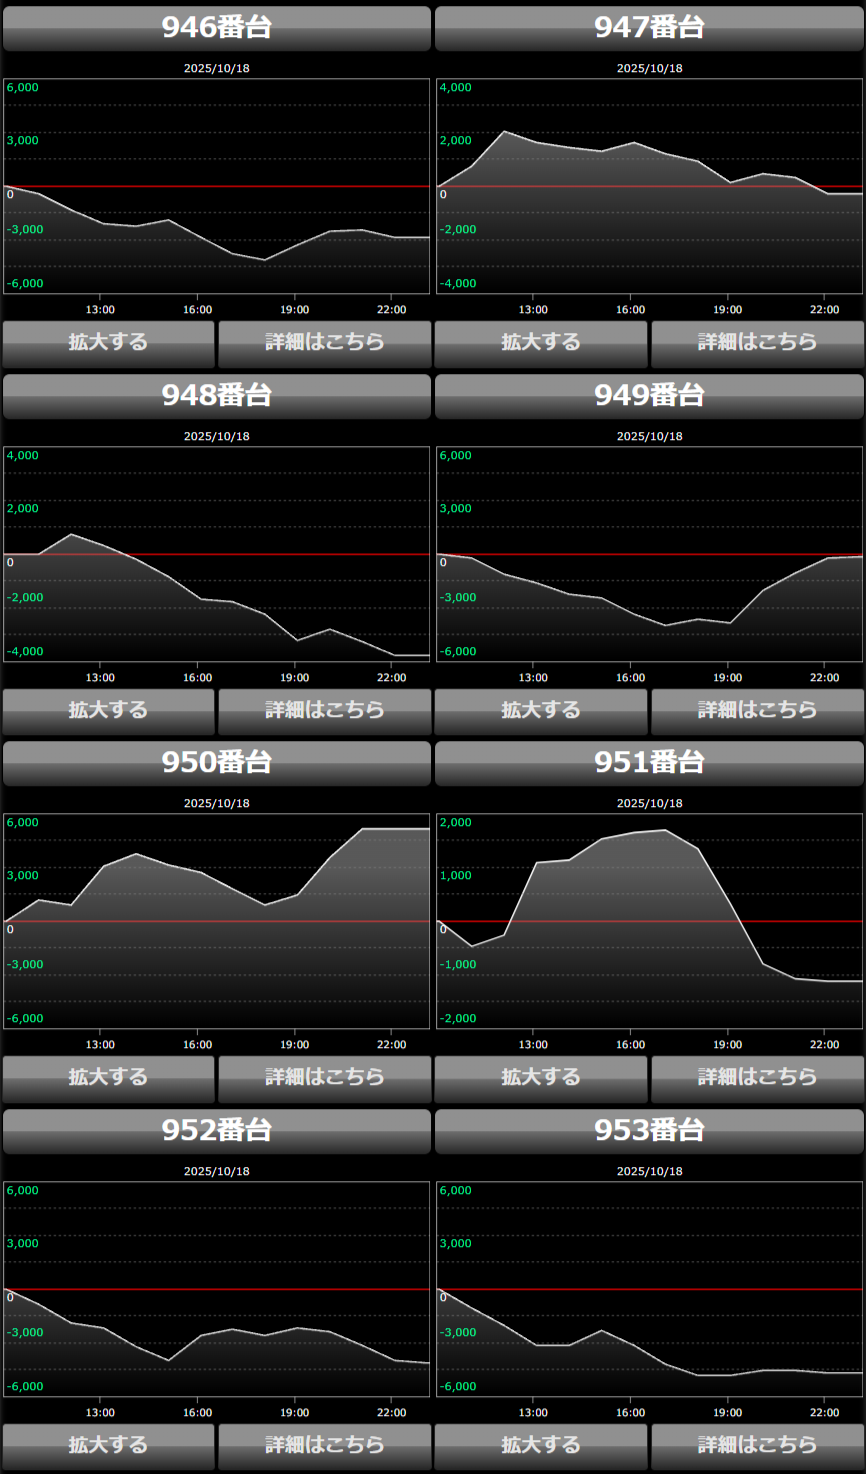Open details for machine 953
The height and width of the screenshot is (1474, 866).
(757, 1446)
